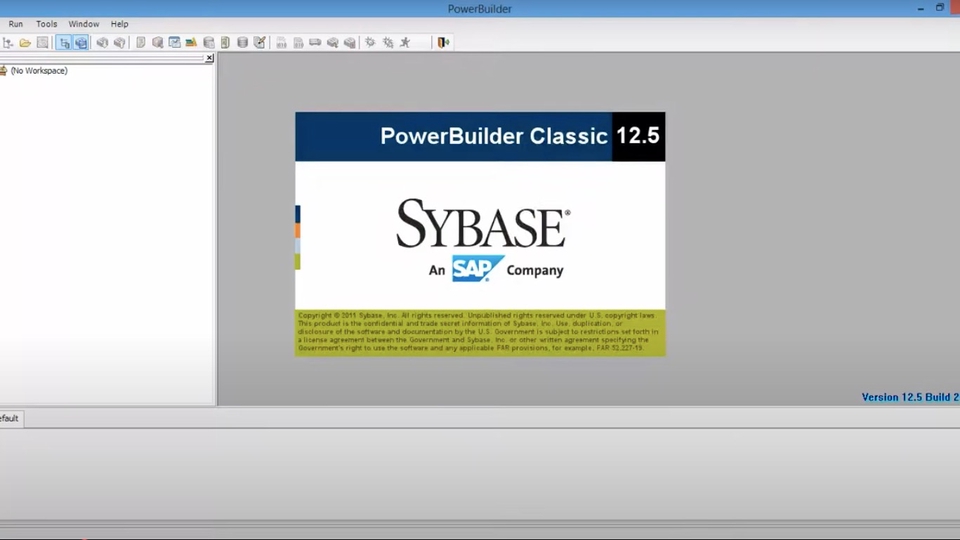Click the PowerBuilder Classic splash screen
The image size is (960, 540).
point(480,234)
